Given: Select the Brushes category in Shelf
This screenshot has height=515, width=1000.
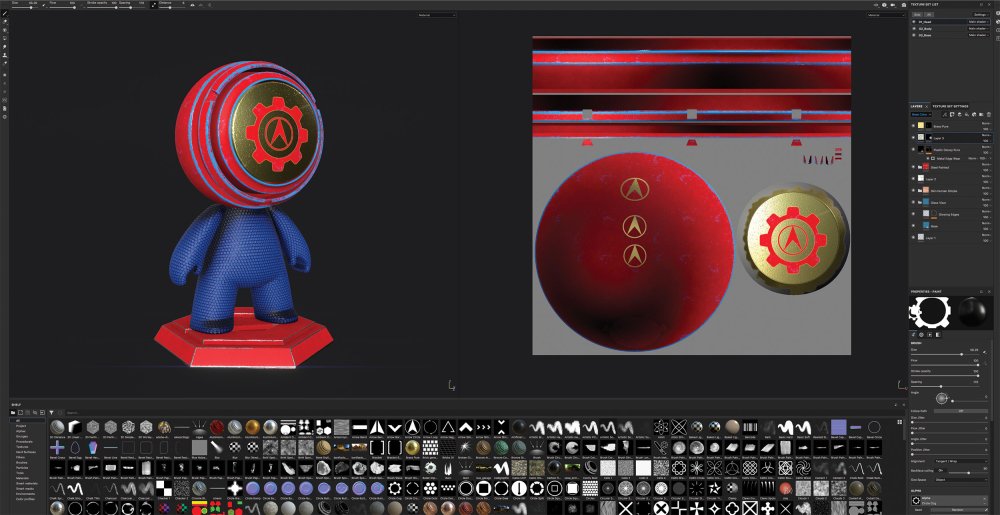Looking at the screenshot, I should tap(22, 463).
